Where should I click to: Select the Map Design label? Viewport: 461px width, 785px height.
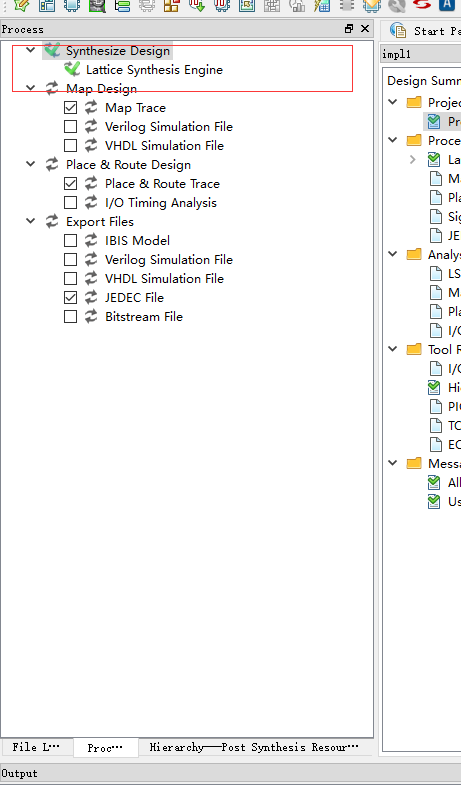pyautogui.click(x=101, y=89)
